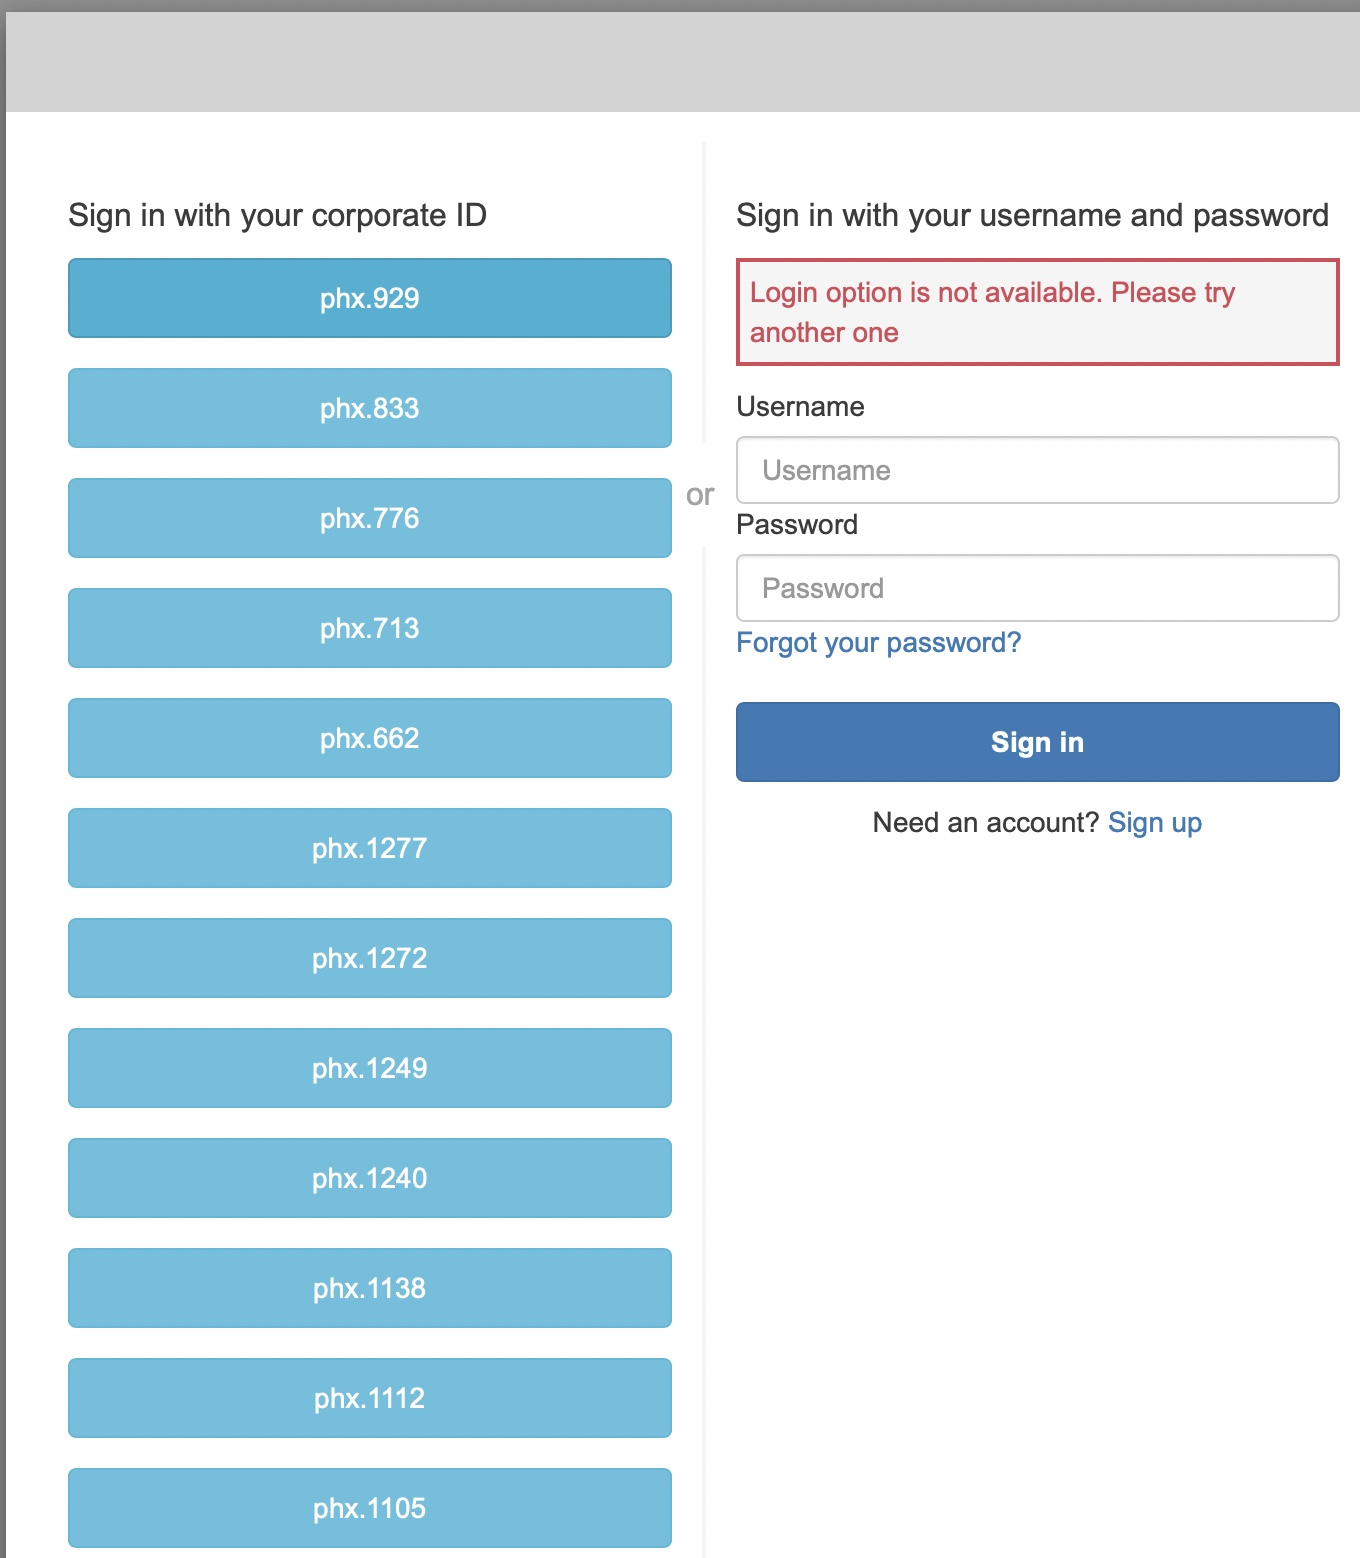The image size is (1360, 1558).
Task: Click the phx.929 corporate ID button
Action: (x=369, y=298)
